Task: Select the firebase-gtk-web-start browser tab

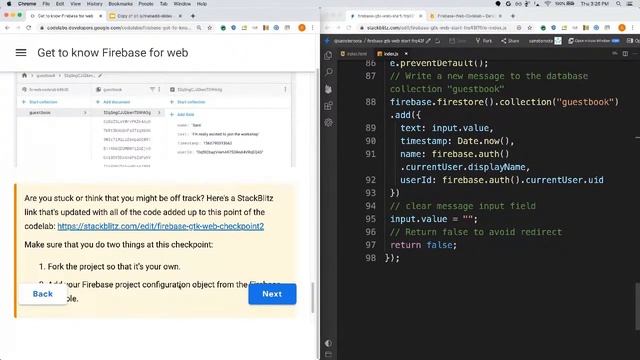Action: [x=385, y=16]
